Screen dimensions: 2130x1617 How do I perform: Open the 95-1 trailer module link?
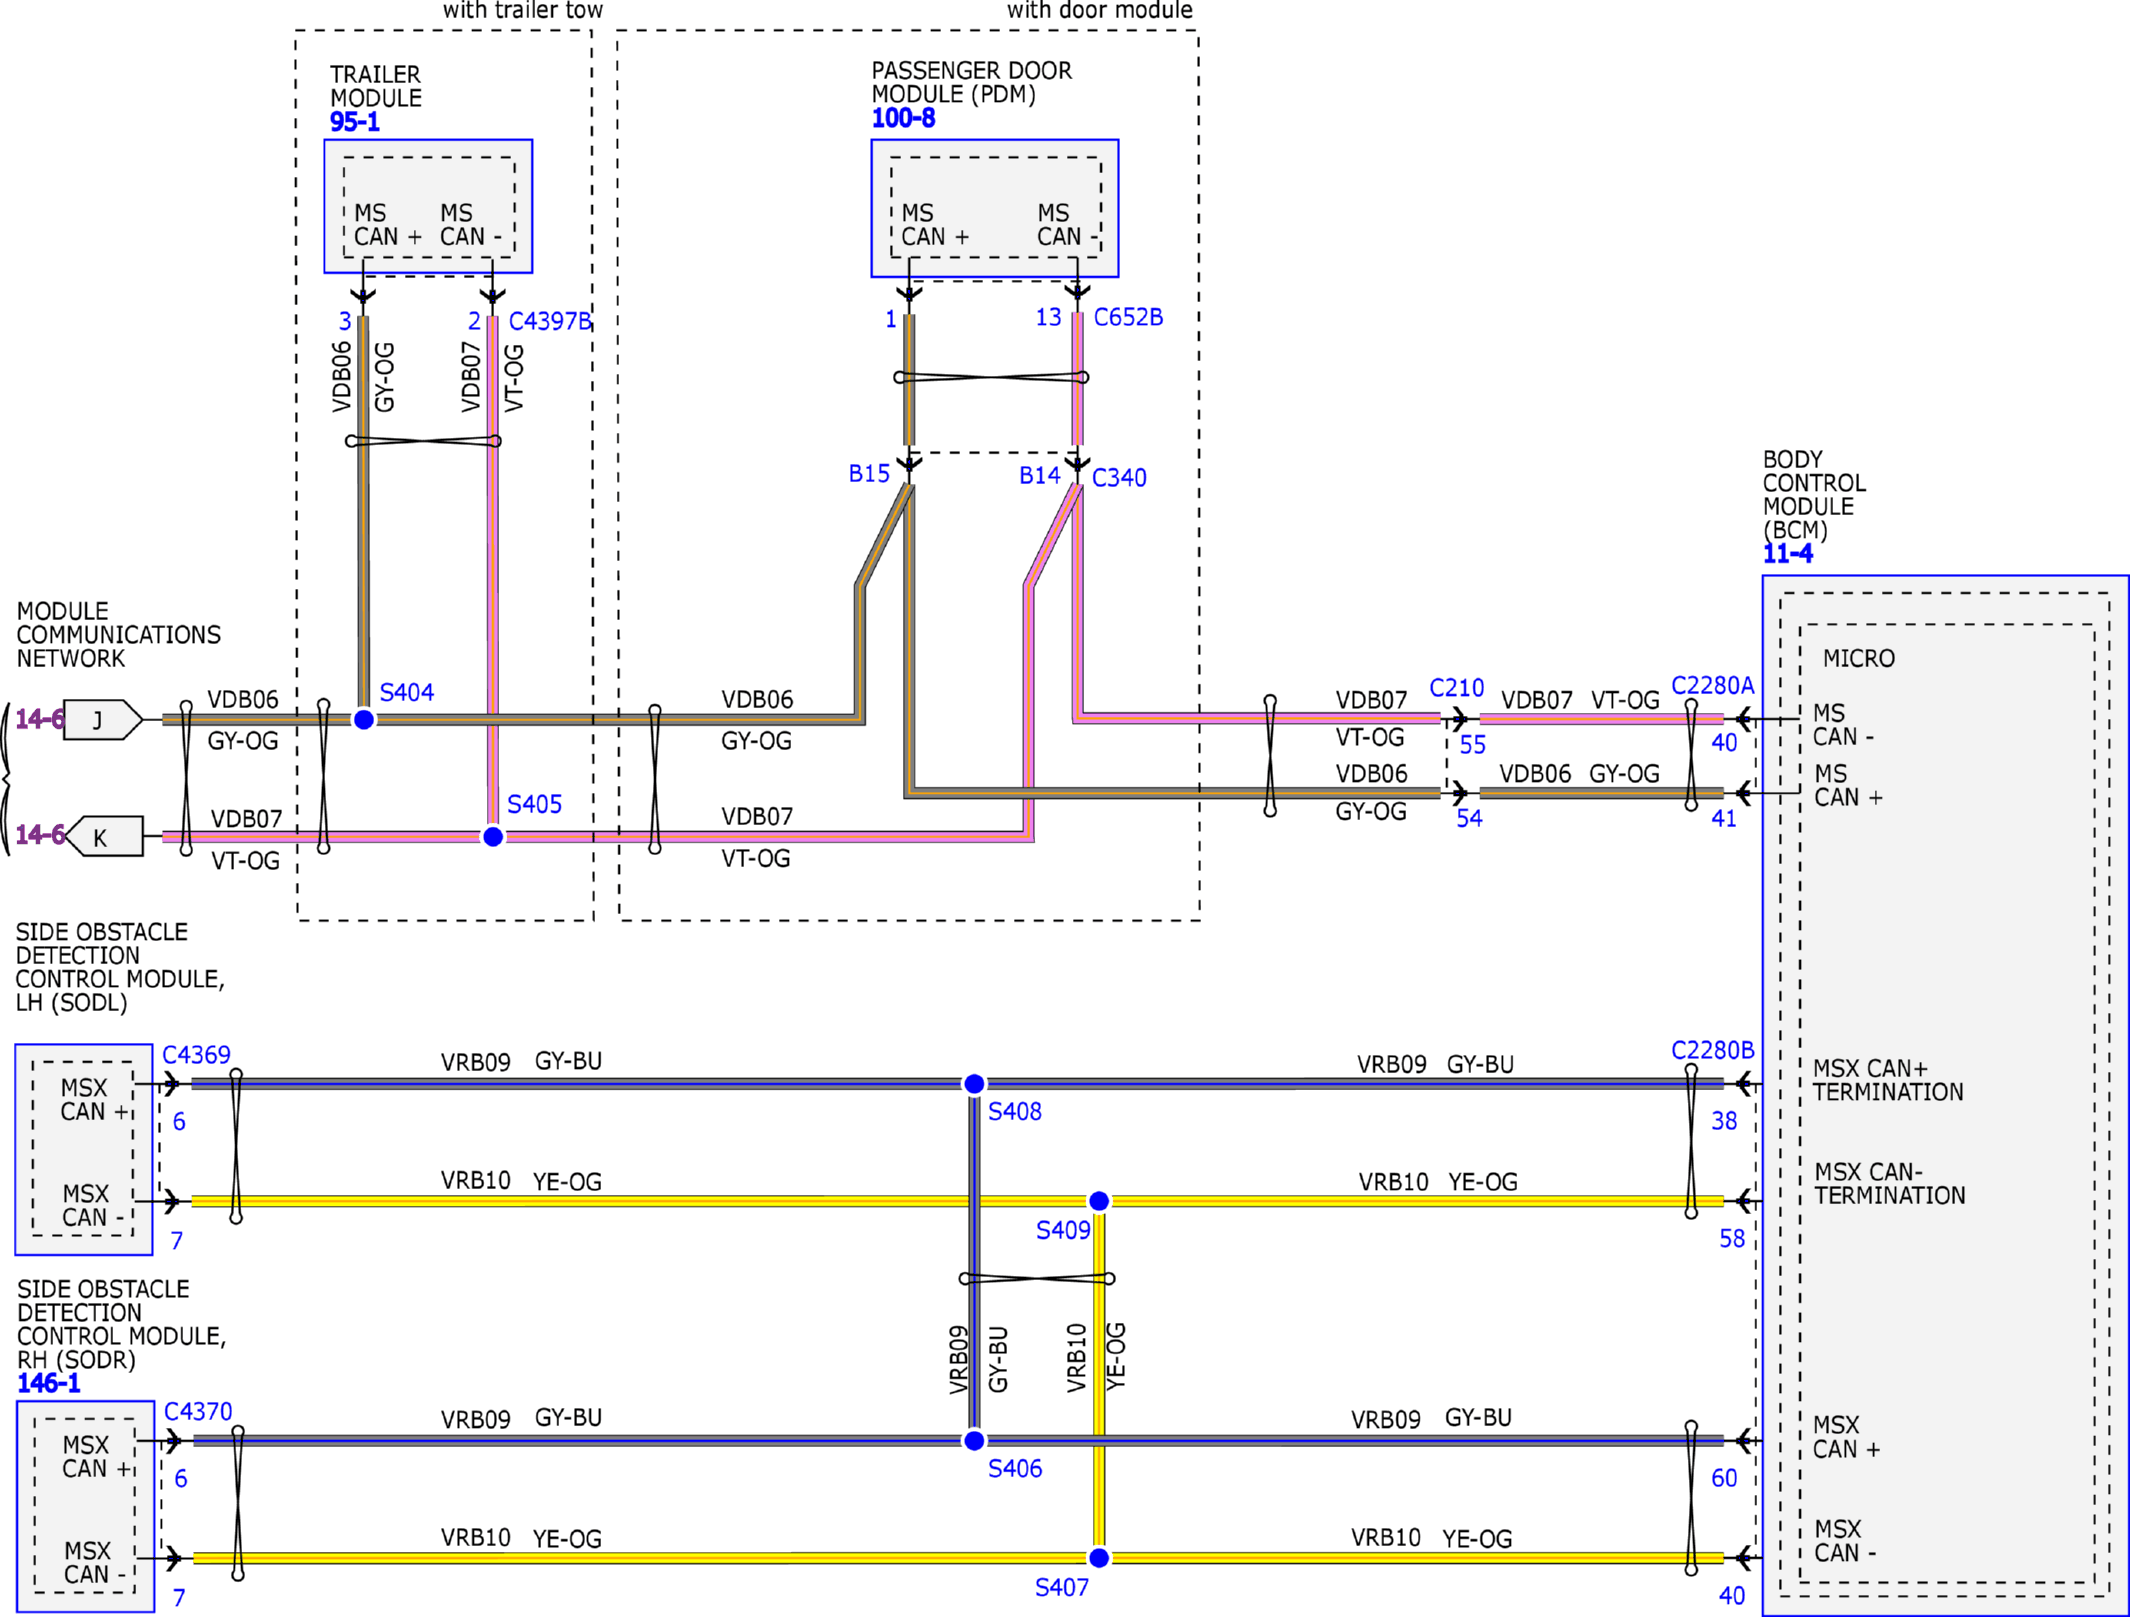(355, 122)
